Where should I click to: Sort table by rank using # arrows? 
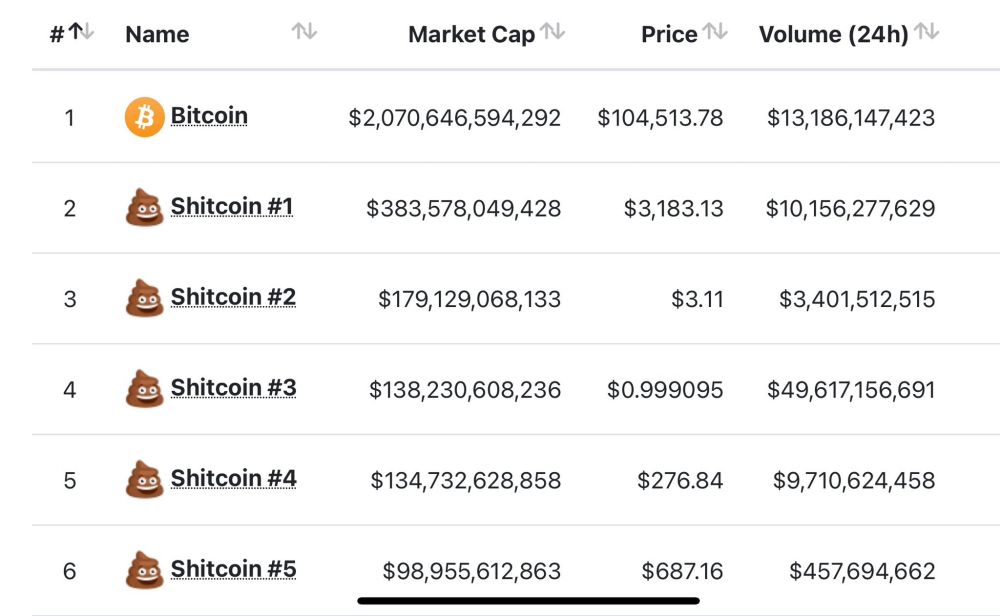(81, 31)
